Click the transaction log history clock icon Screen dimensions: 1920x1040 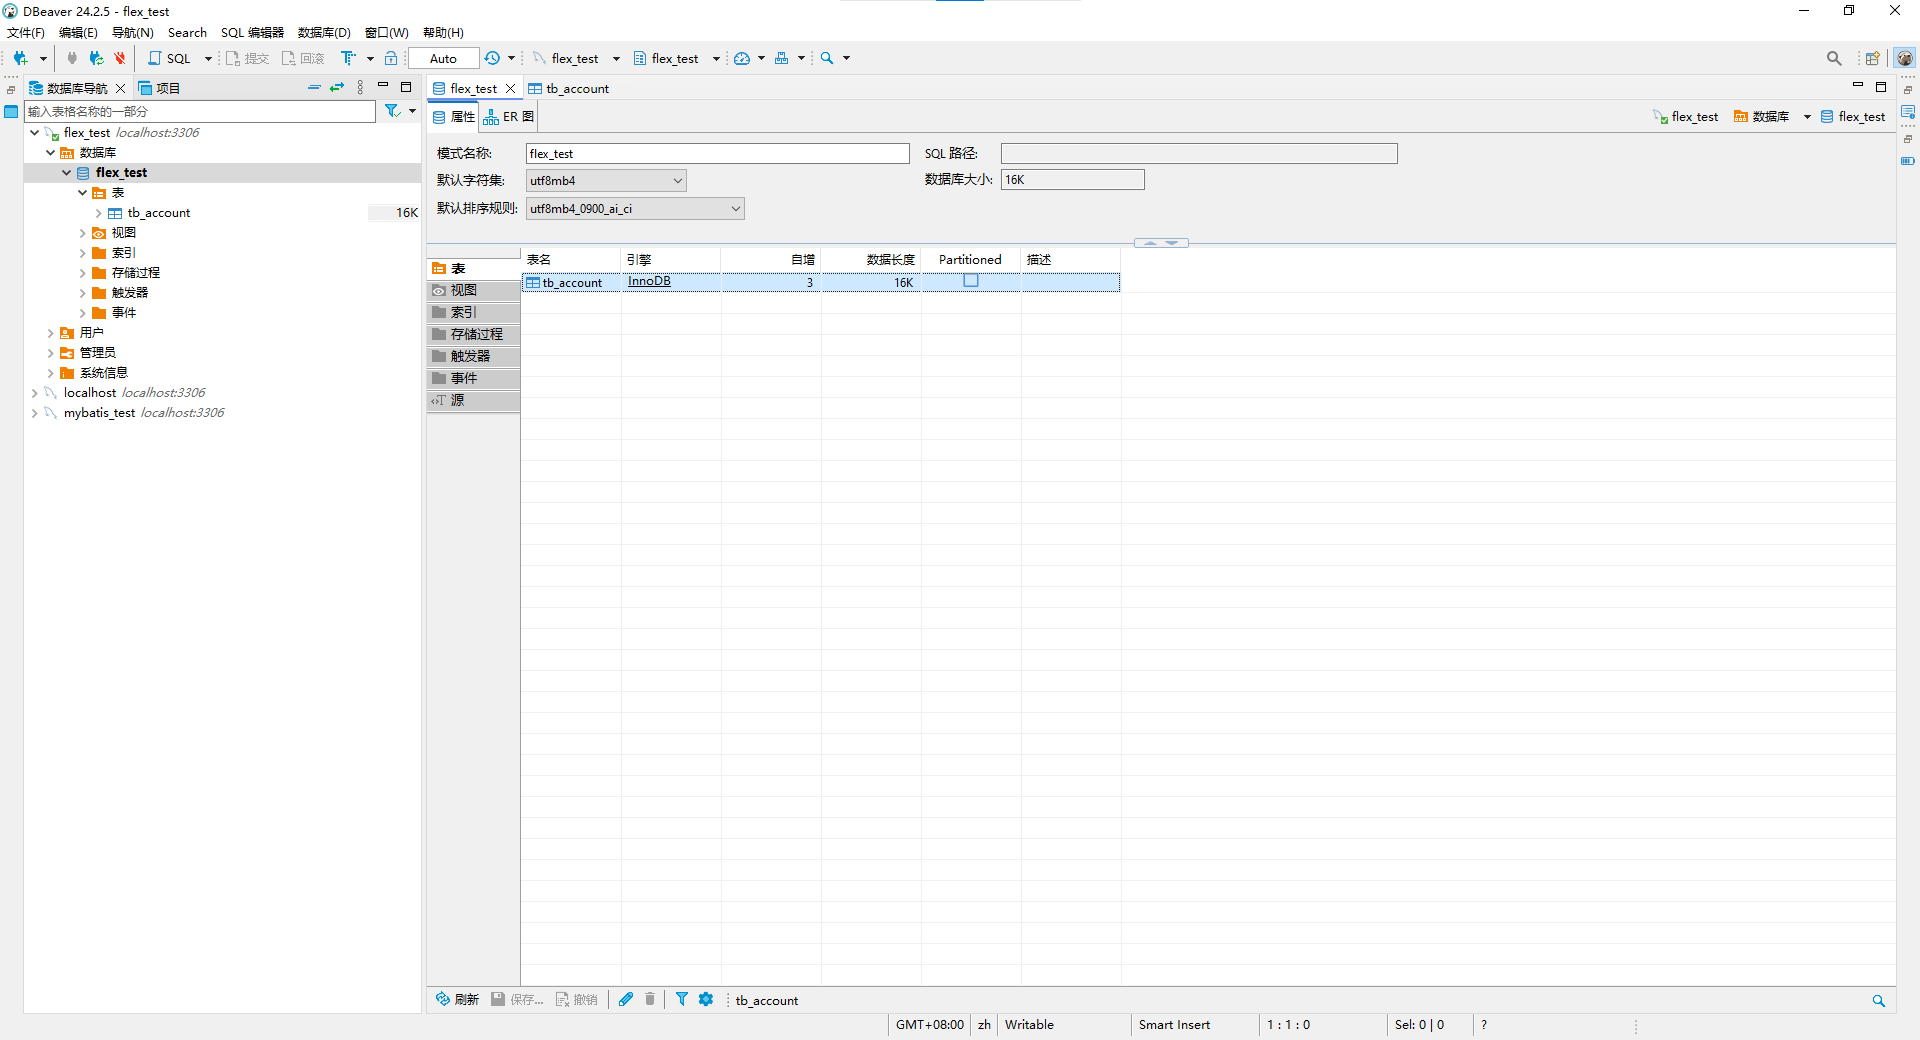point(492,58)
